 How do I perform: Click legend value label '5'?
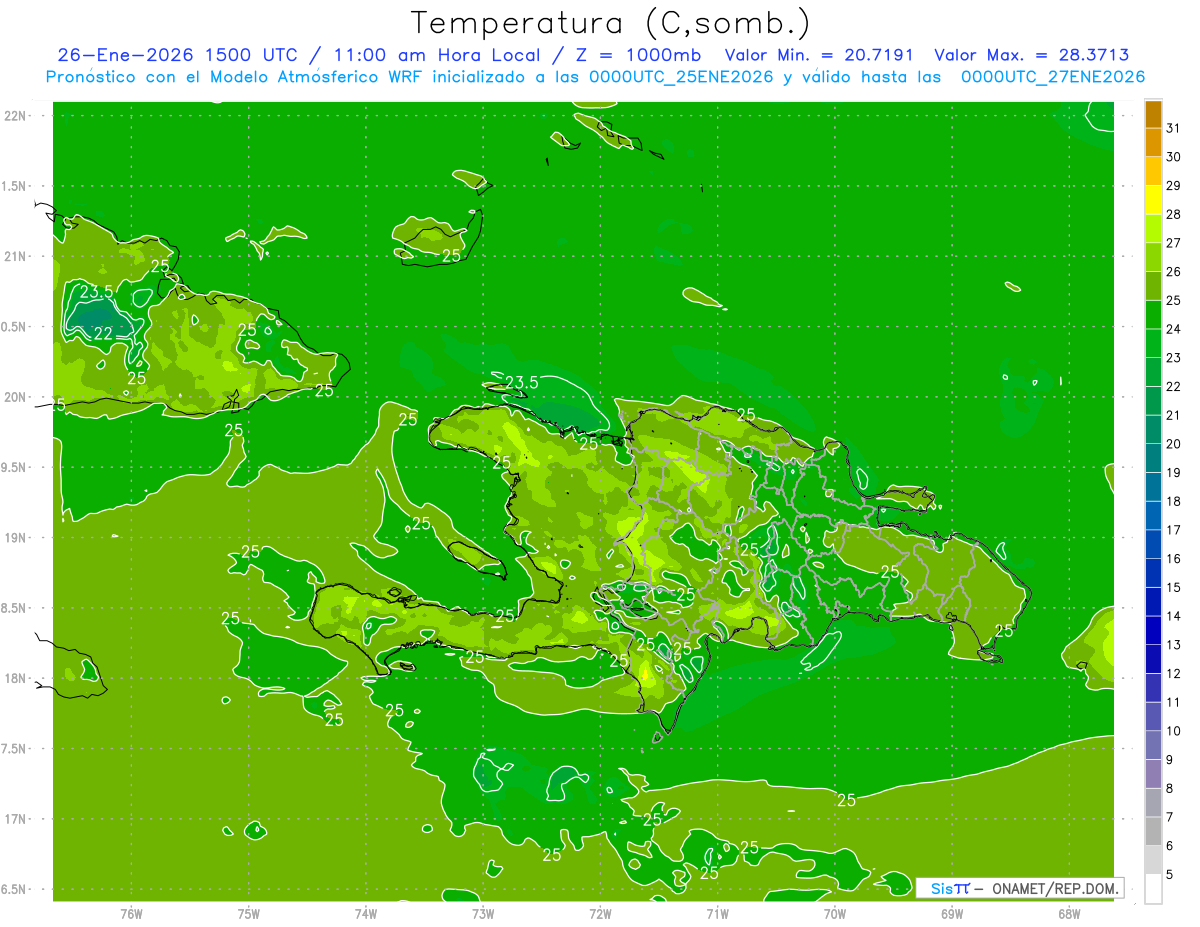coord(1170,874)
